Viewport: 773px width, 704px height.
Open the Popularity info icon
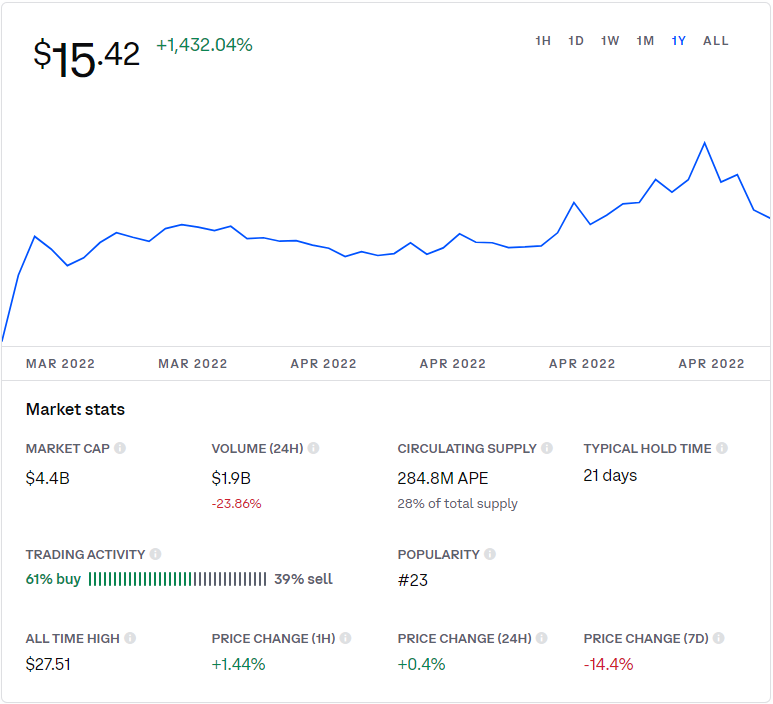click(x=490, y=554)
